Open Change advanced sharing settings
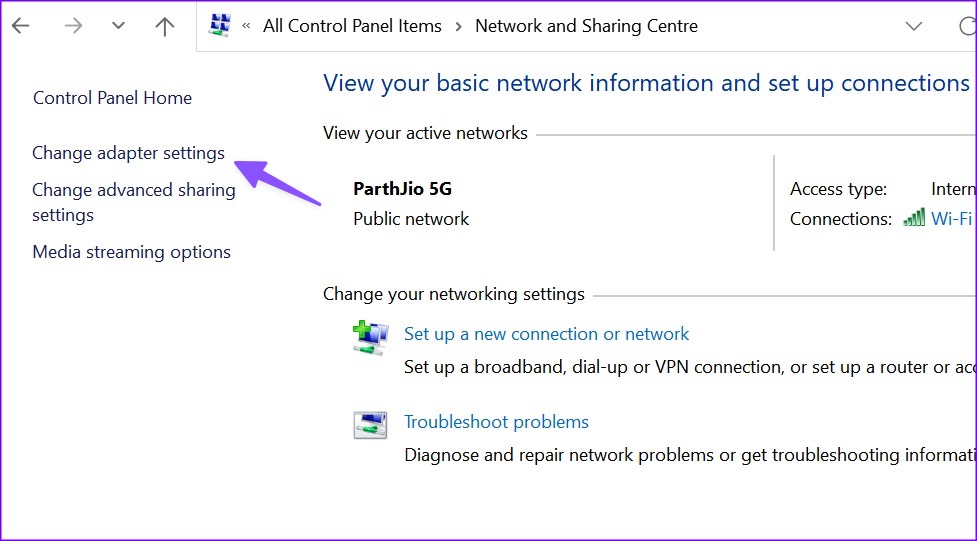Viewport: 977px width, 541px height. (x=134, y=203)
